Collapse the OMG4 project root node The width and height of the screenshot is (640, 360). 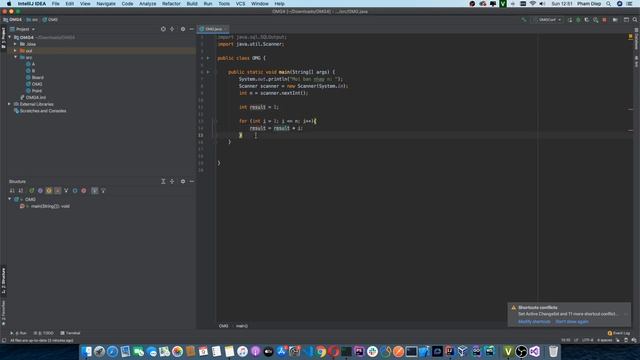10,37
